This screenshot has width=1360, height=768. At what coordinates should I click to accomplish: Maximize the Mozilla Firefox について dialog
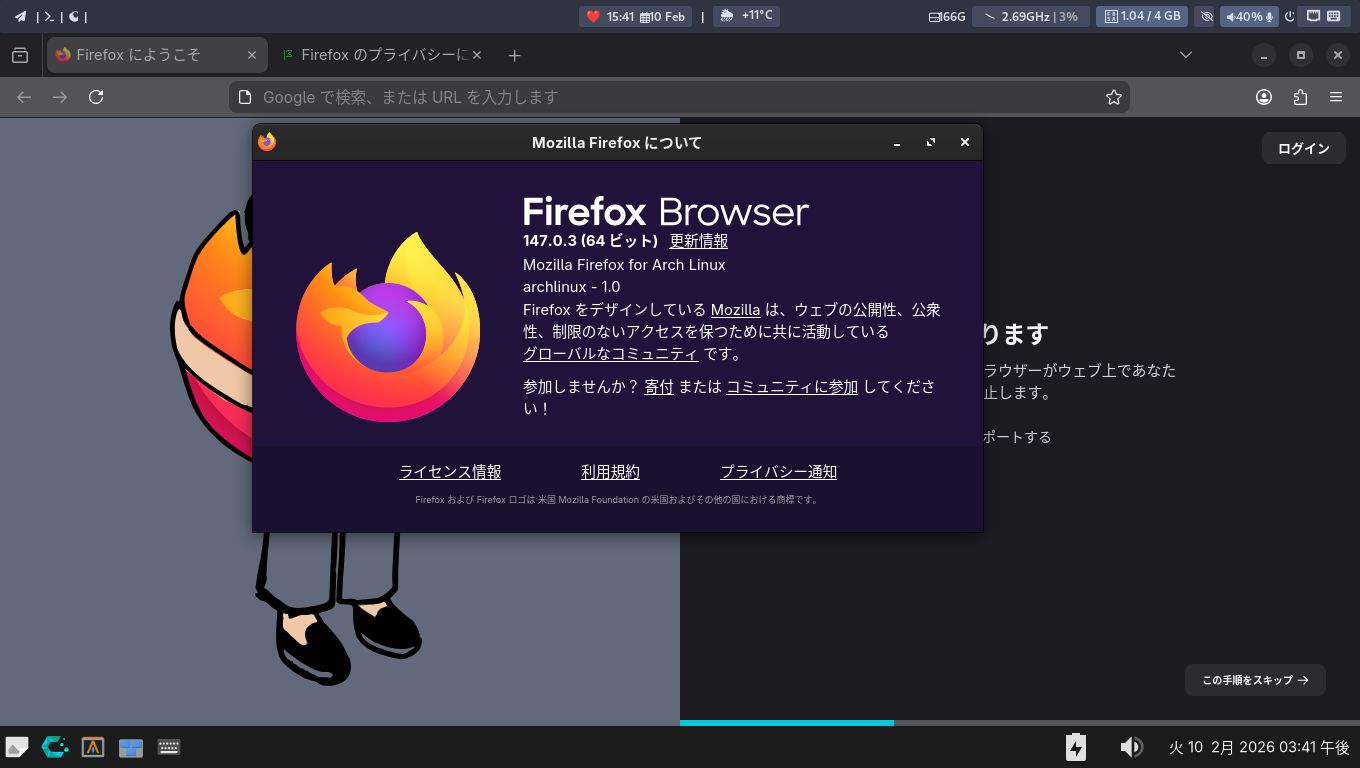pyautogui.click(x=931, y=143)
